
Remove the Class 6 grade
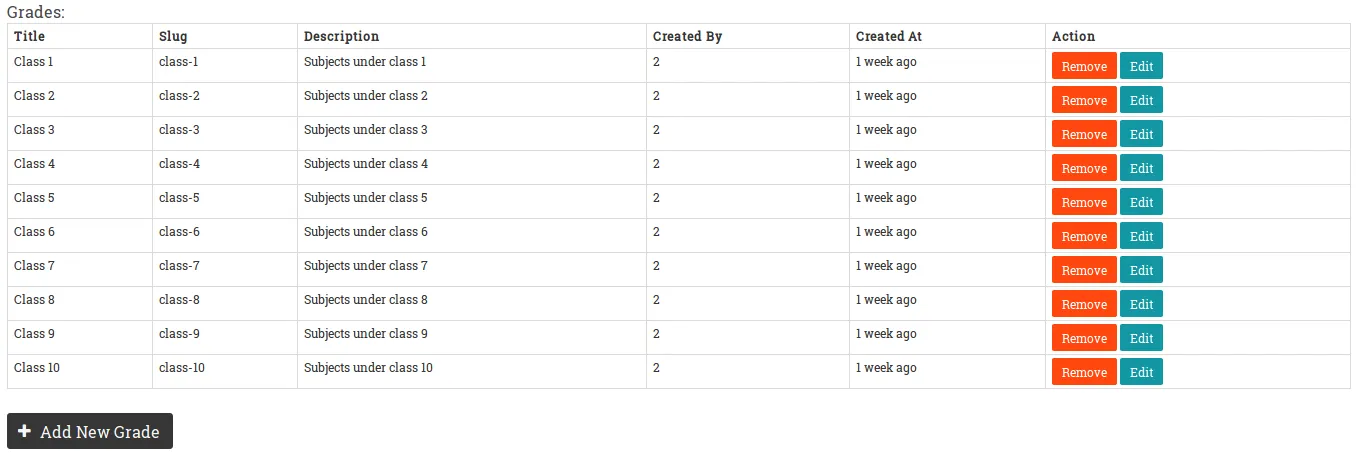coord(1084,236)
